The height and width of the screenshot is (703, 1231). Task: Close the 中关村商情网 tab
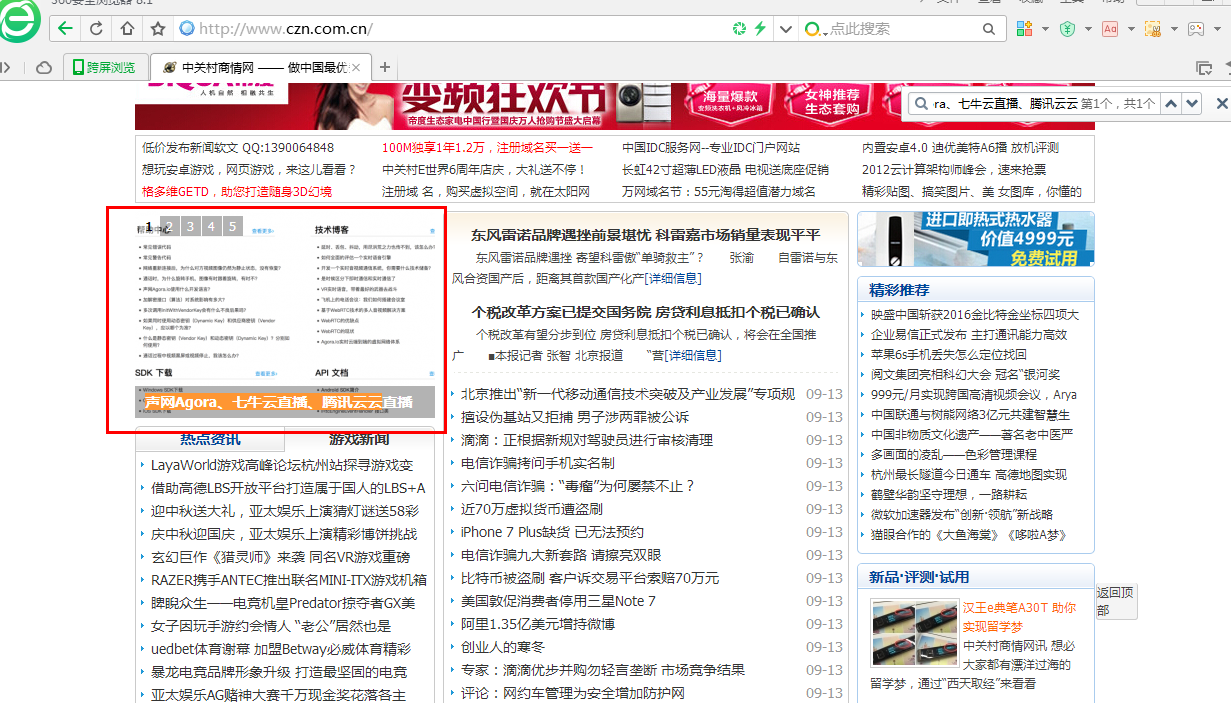pyautogui.click(x=356, y=68)
